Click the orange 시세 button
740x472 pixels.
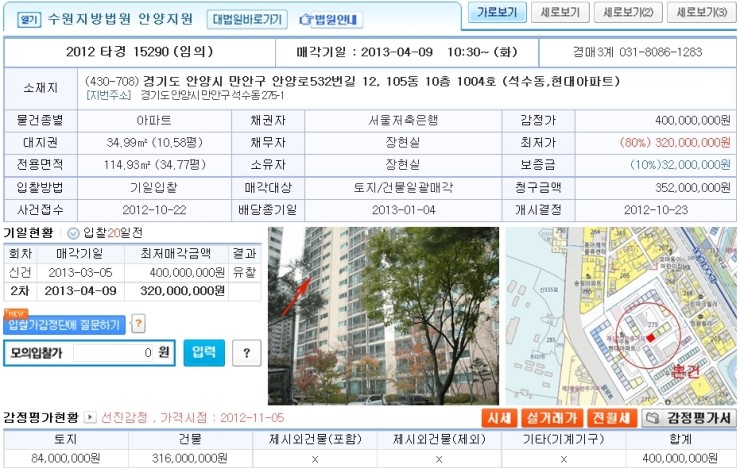(499, 418)
